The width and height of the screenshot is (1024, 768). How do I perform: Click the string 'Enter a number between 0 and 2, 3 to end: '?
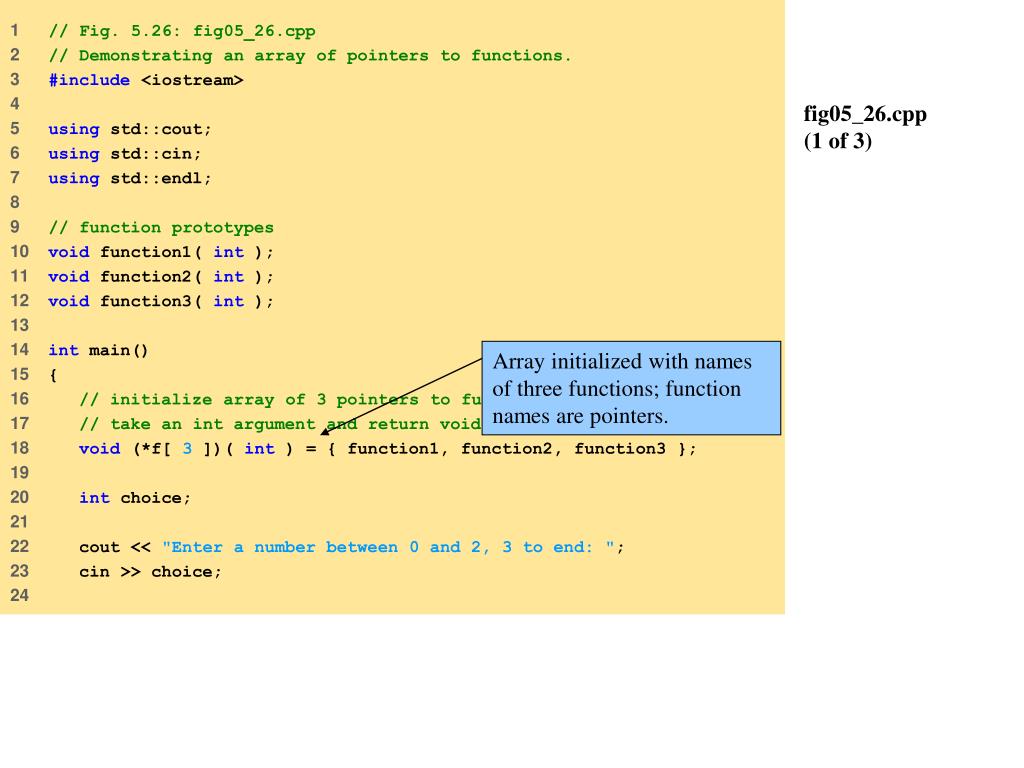pos(389,547)
